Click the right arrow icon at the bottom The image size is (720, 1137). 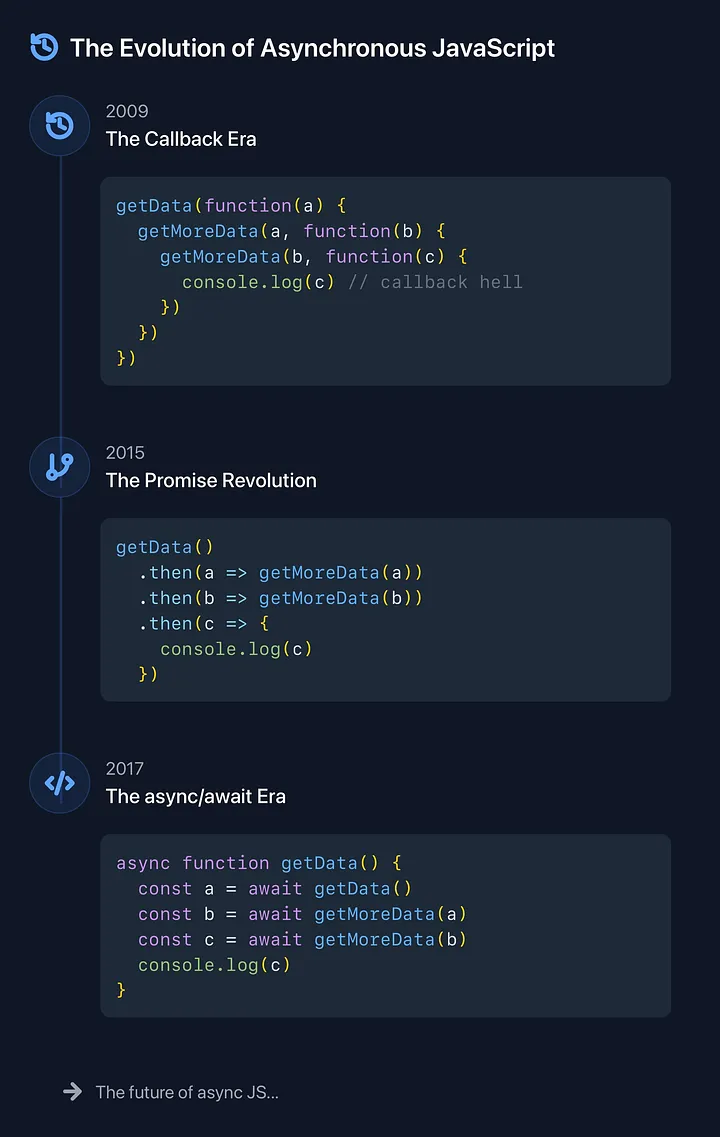(73, 1091)
